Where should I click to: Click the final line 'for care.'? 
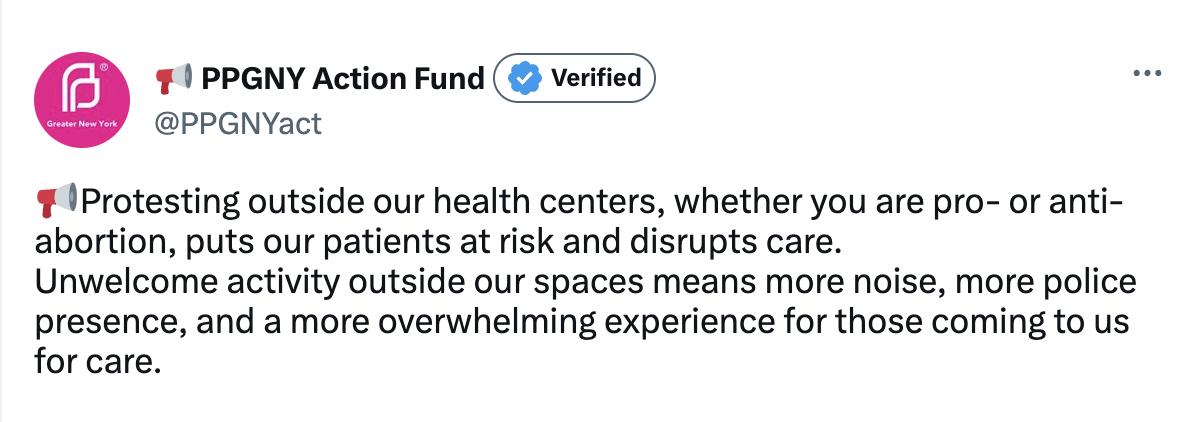point(97,363)
